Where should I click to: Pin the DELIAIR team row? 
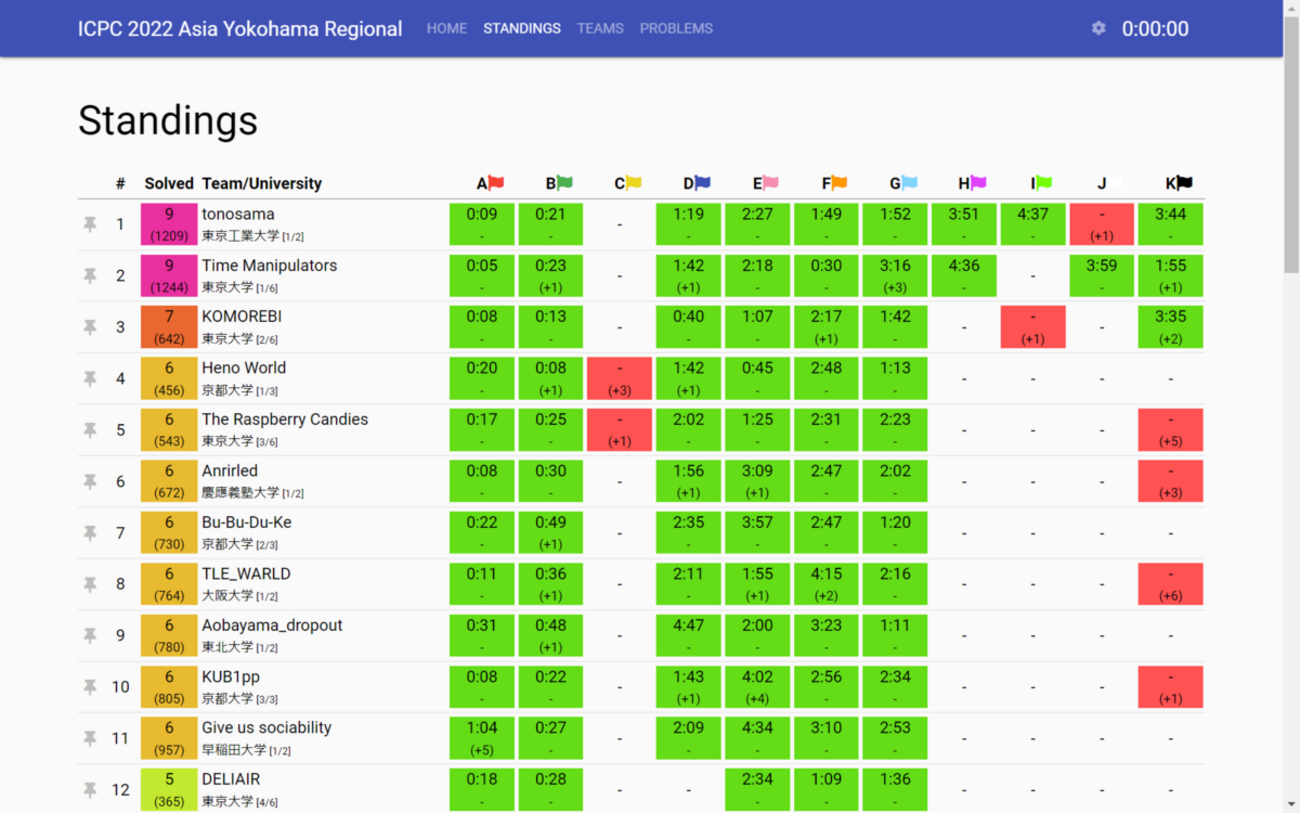point(90,790)
